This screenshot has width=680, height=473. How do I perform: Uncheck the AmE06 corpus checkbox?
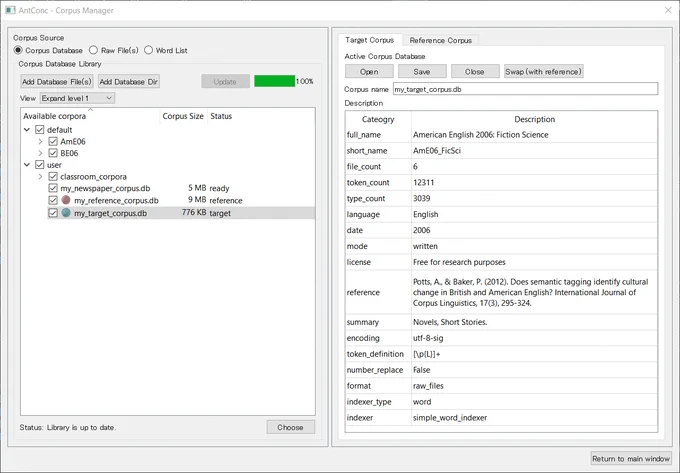click(53, 141)
